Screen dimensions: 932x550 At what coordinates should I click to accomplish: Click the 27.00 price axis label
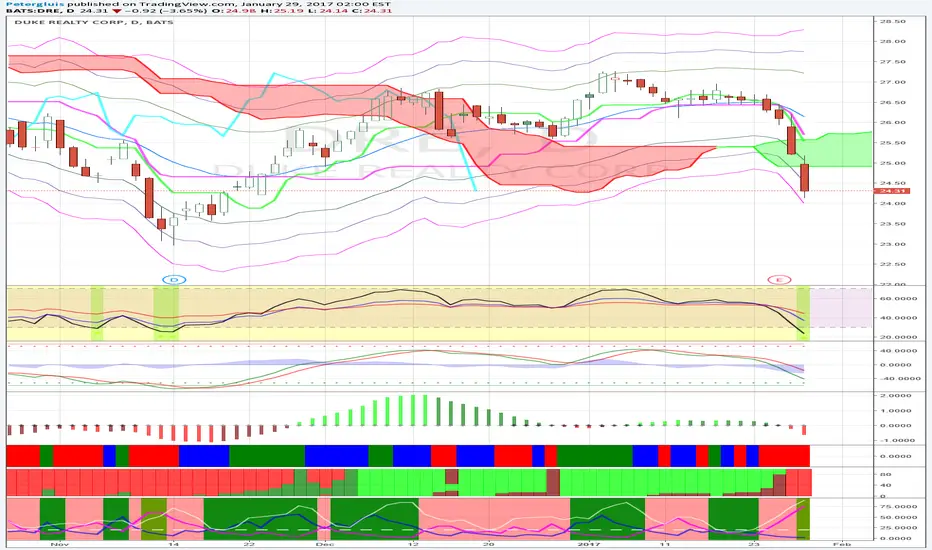(x=893, y=82)
